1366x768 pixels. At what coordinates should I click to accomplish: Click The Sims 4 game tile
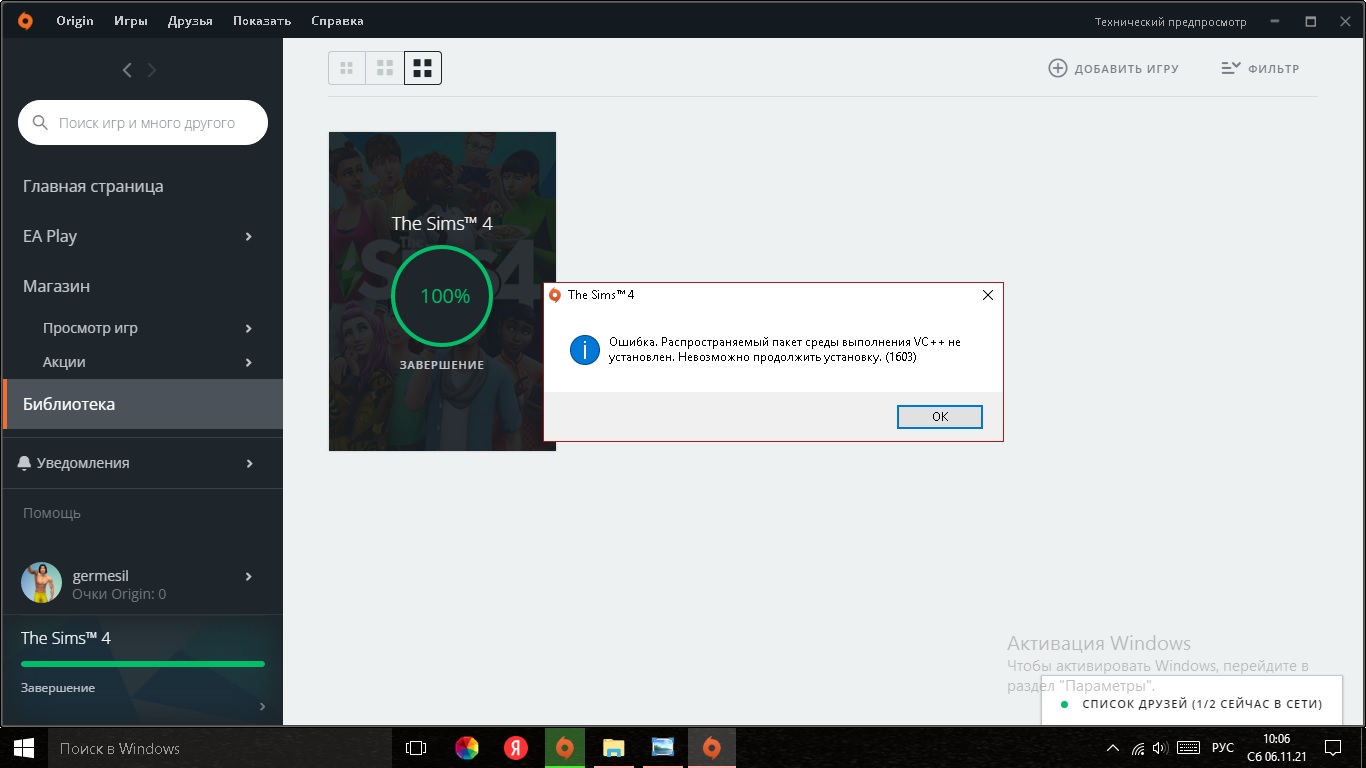coord(442,291)
